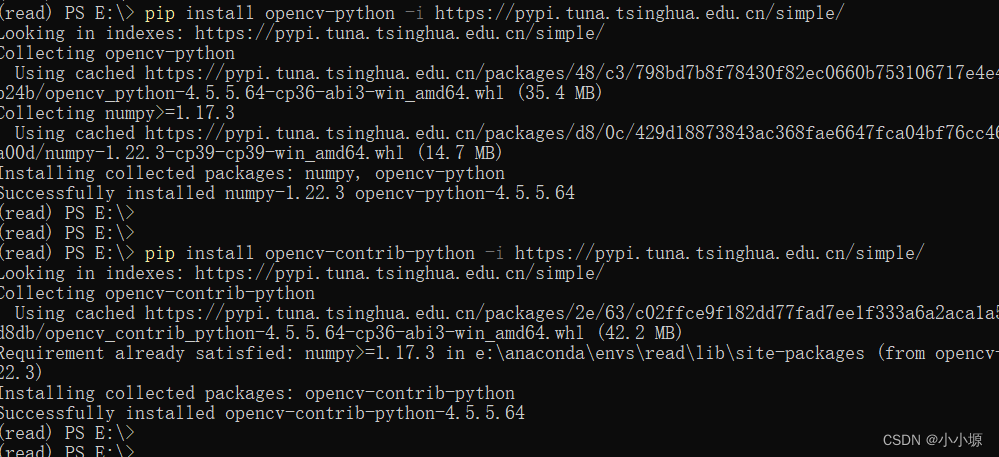
Task: Click the tsinghua URL in the opencv-python install command
Action: [x=640, y=13]
